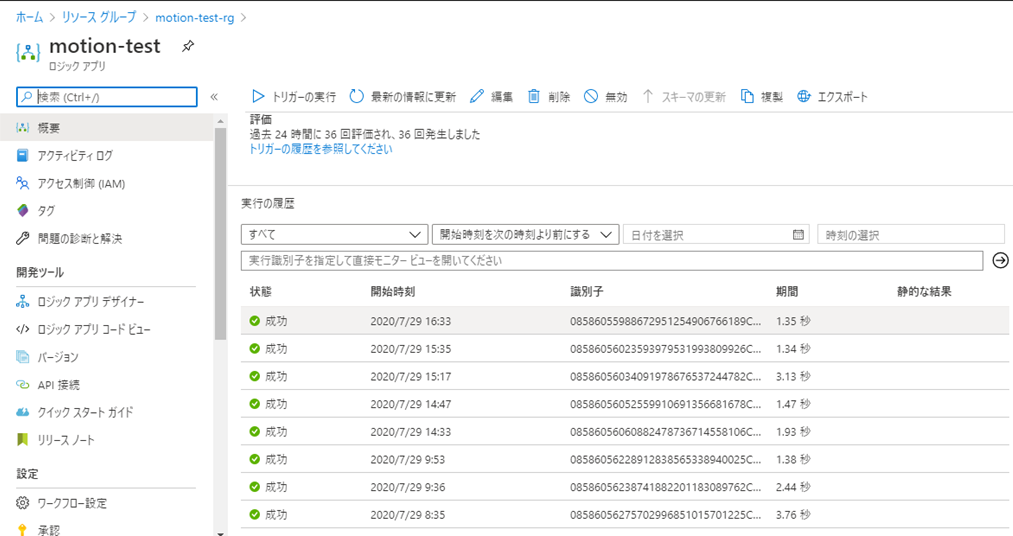Open トリガーの履歴を参照してください link
Viewport: 1013px width, 536px height.
pyautogui.click(x=320, y=149)
